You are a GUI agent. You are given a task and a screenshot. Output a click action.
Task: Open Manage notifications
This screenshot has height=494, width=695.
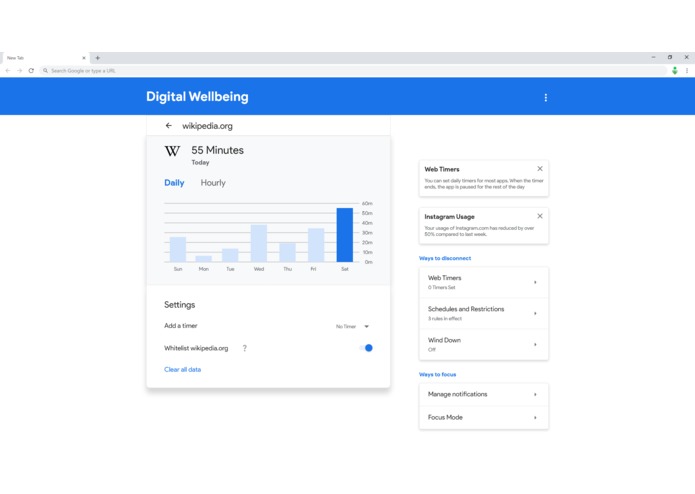click(x=484, y=394)
